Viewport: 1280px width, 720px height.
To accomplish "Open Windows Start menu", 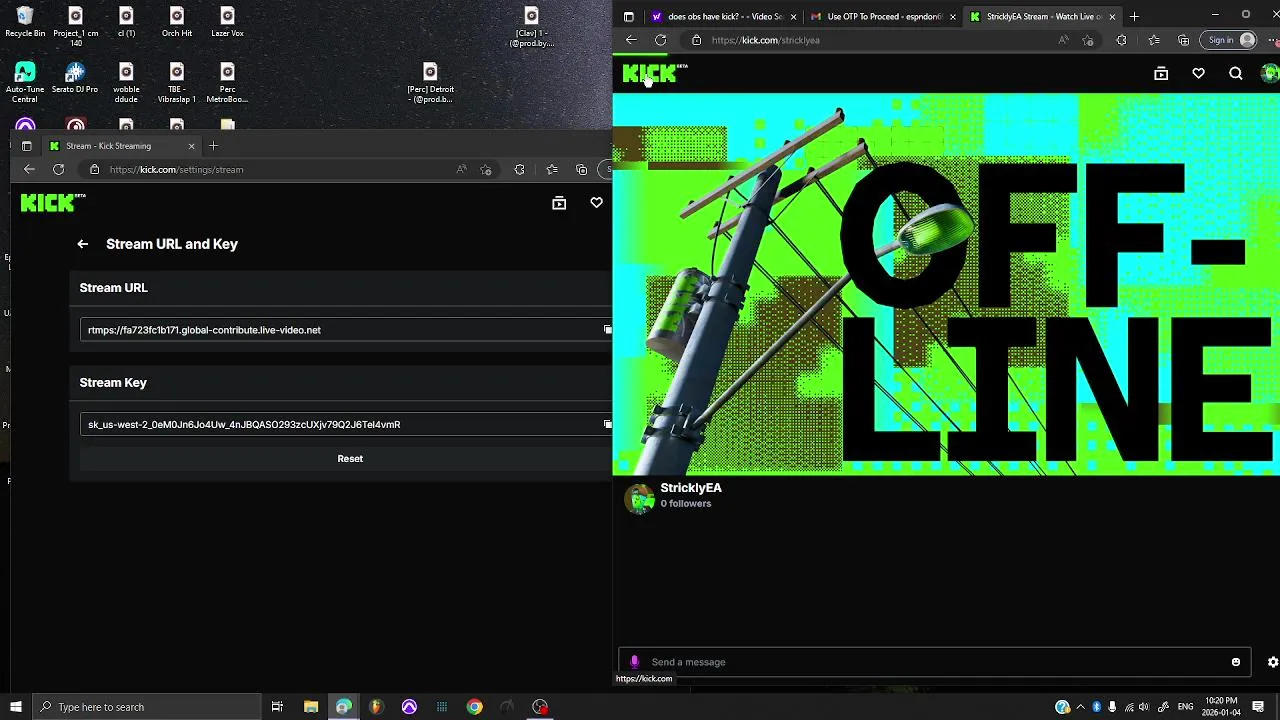I will point(15,707).
